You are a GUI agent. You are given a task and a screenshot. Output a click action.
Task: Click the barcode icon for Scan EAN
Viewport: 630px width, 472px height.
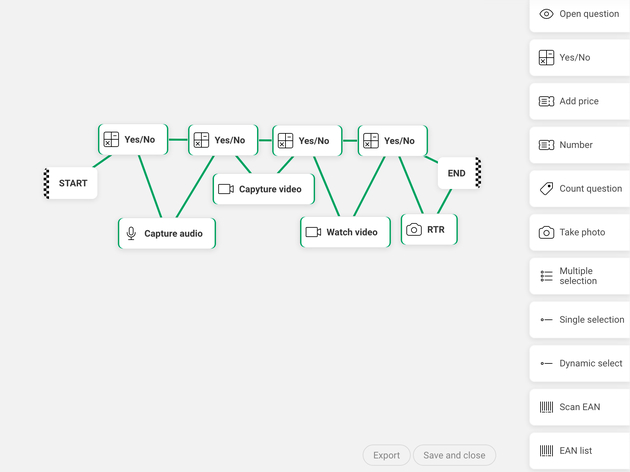[546, 407]
